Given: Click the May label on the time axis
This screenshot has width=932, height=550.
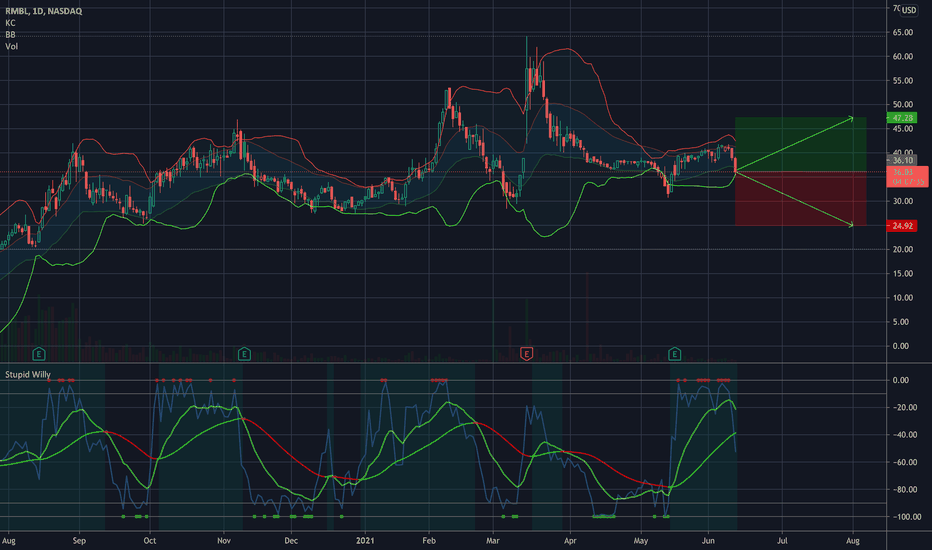Looking at the screenshot, I should click(x=641, y=540).
